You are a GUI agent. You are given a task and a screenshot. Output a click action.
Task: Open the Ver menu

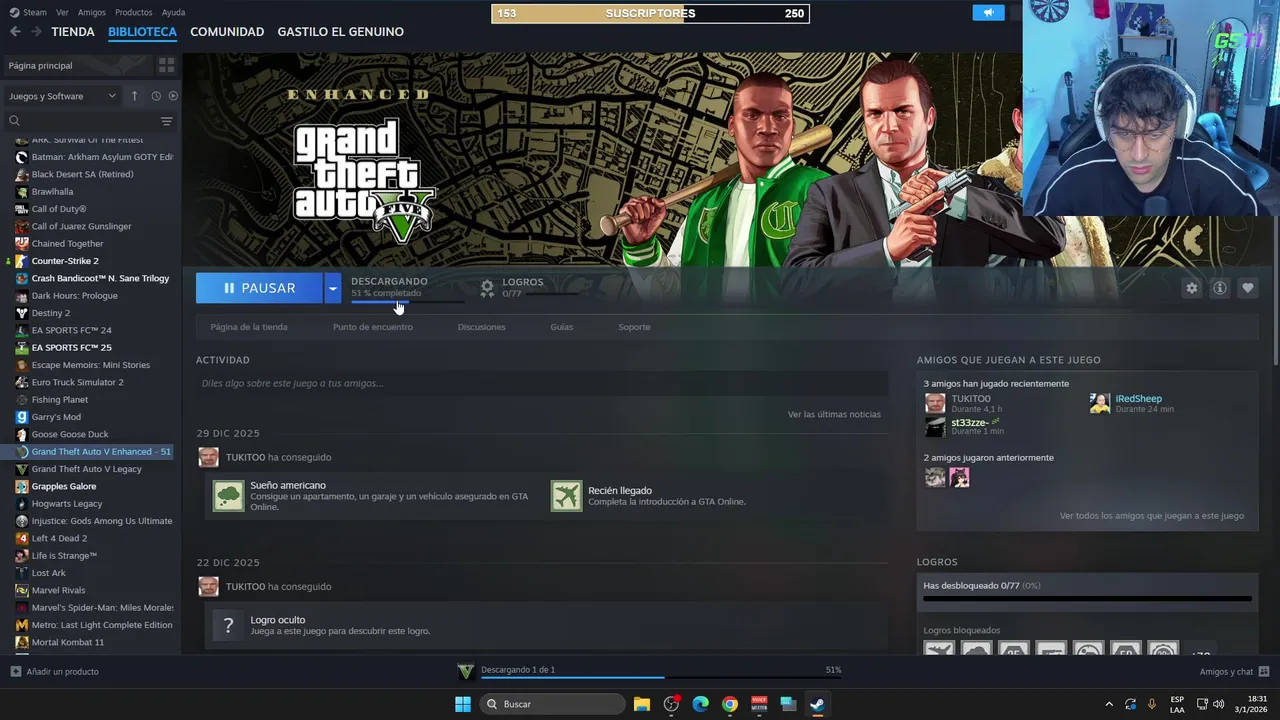pyautogui.click(x=62, y=12)
